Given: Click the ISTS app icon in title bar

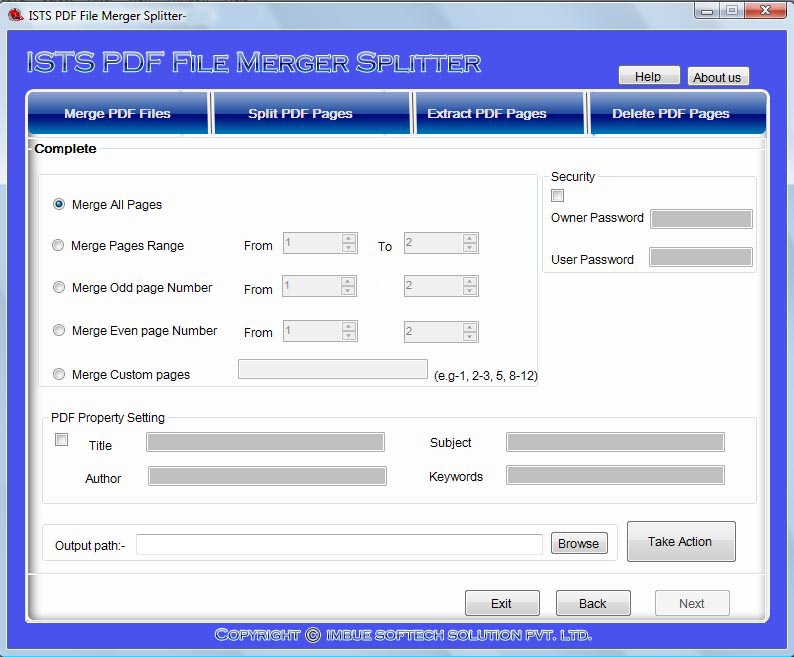Looking at the screenshot, I should (x=15, y=13).
